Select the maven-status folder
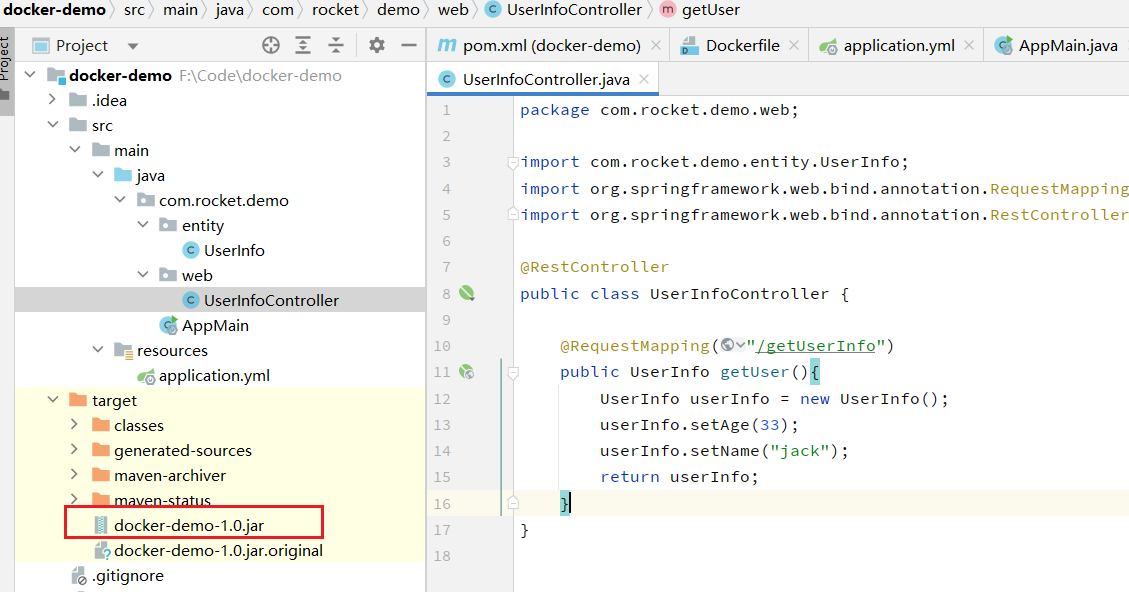1129x592 pixels. point(162,500)
